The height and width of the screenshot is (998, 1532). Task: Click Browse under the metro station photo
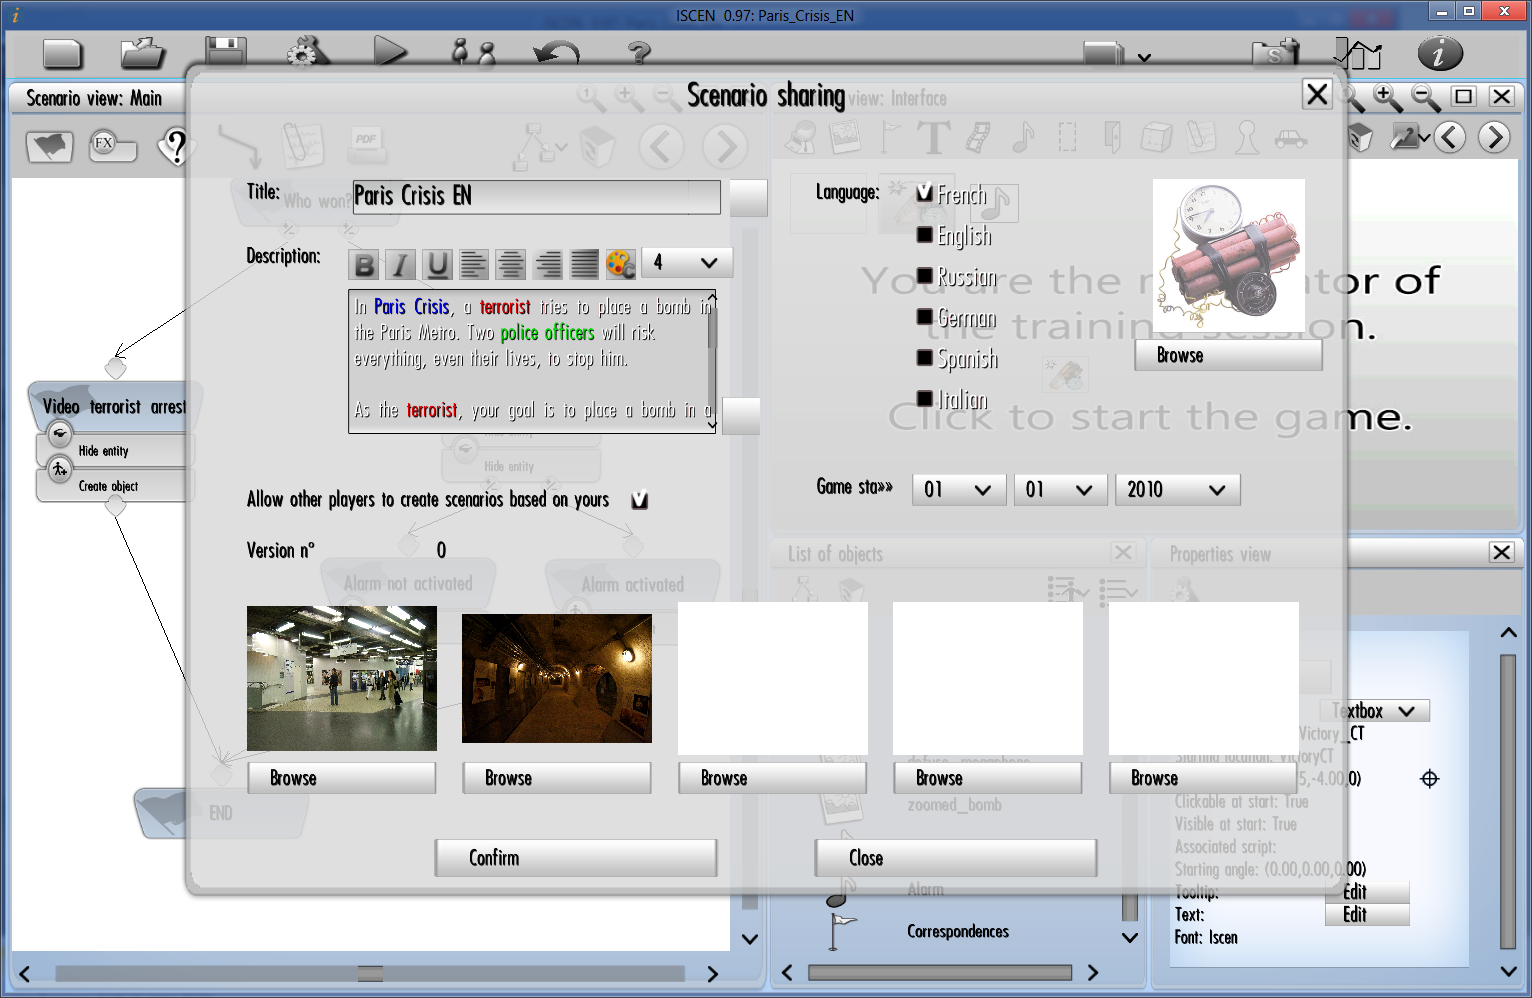pos(341,778)
